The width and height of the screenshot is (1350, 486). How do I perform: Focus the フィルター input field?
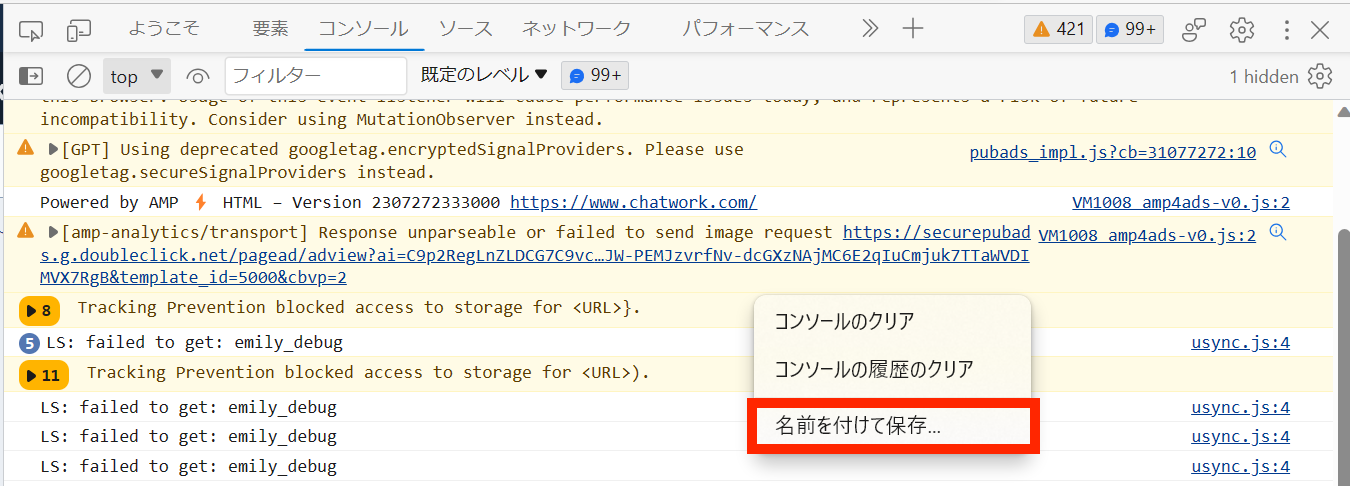point(316,76)
